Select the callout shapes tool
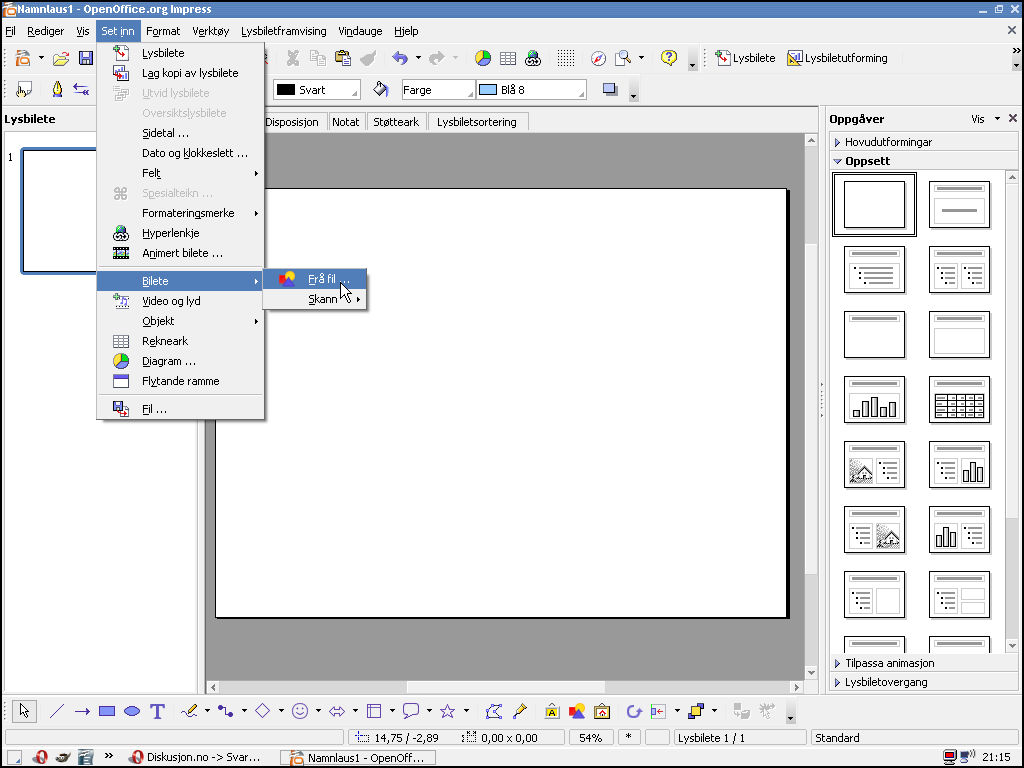 point(411,711)
